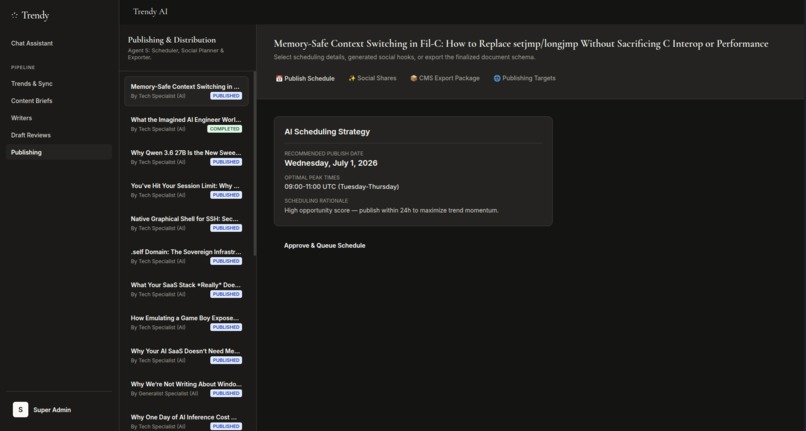Click By Generalist Specialist (AI) author text
Viewport: 806px width, 431px height.
164,393
